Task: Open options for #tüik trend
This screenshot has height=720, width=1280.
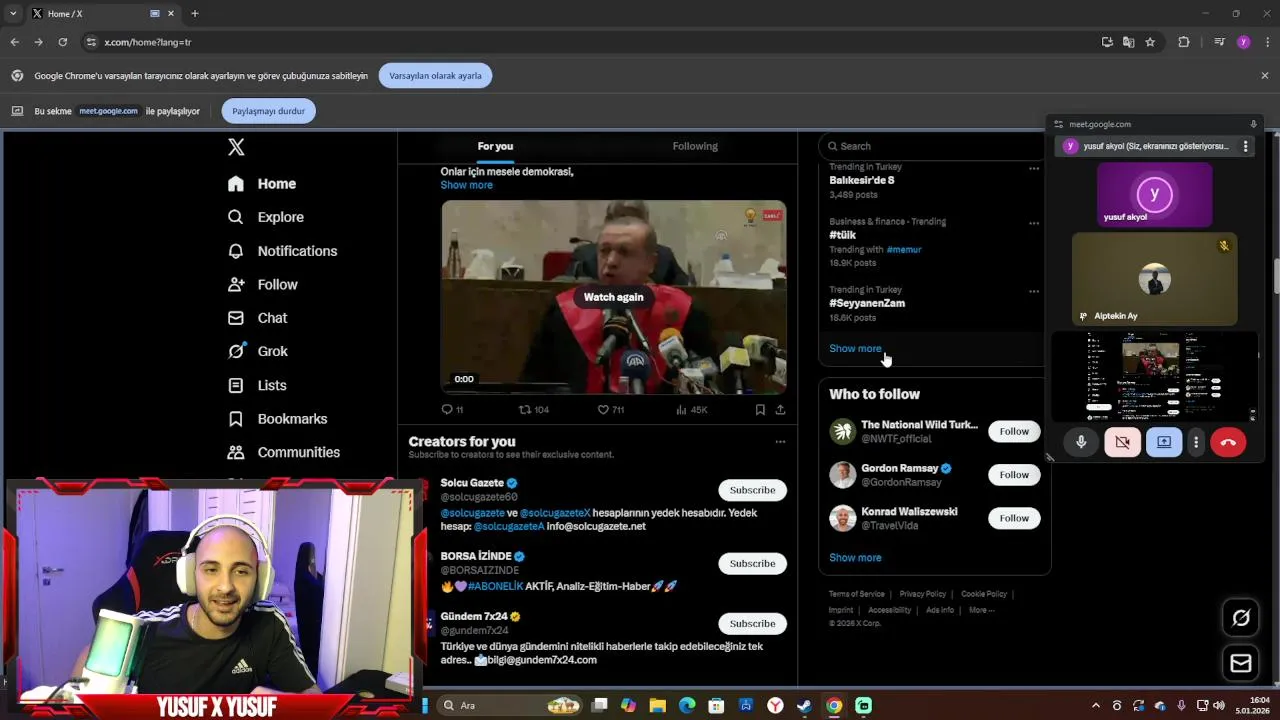Action: 1033,223
